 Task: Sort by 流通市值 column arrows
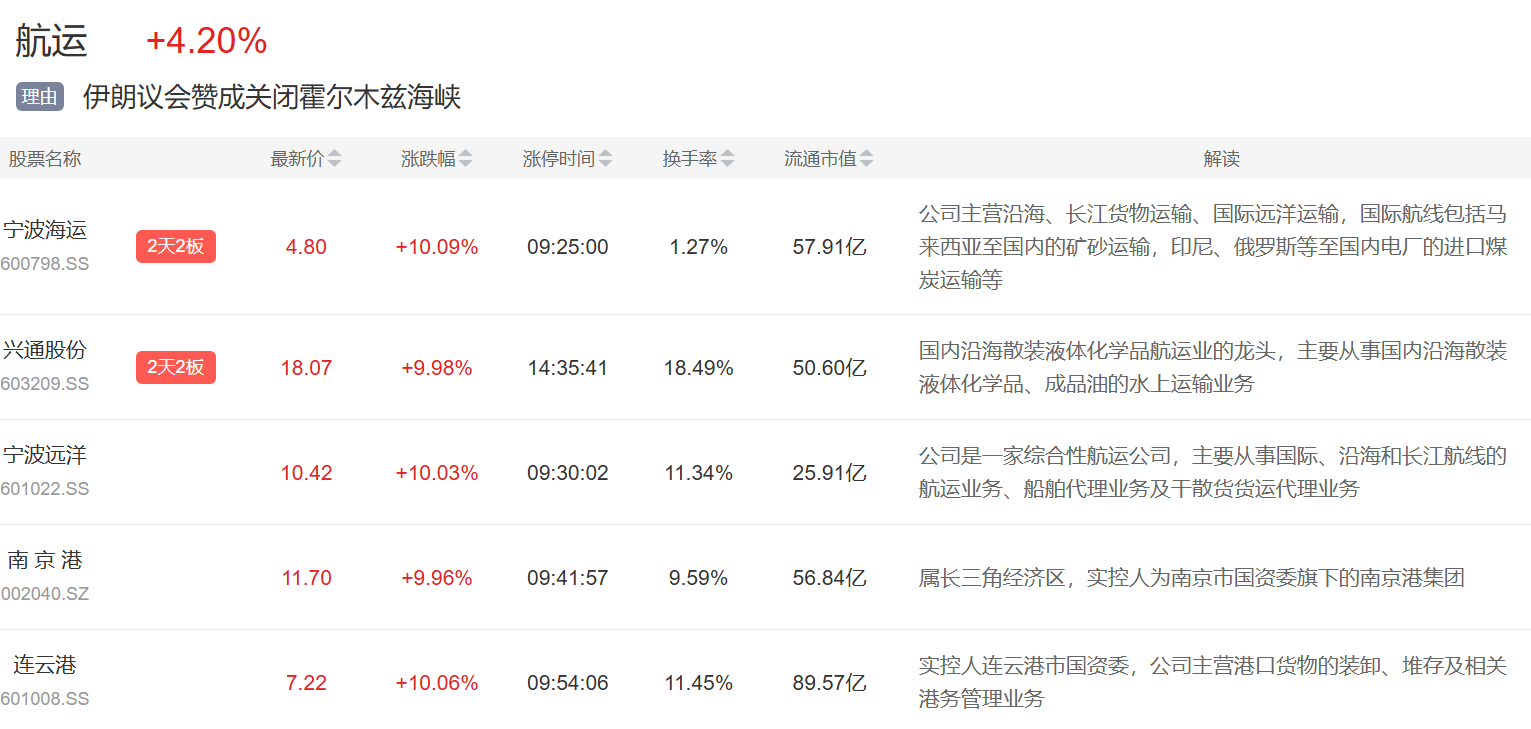pyautogui.click(x=866, y=159)
